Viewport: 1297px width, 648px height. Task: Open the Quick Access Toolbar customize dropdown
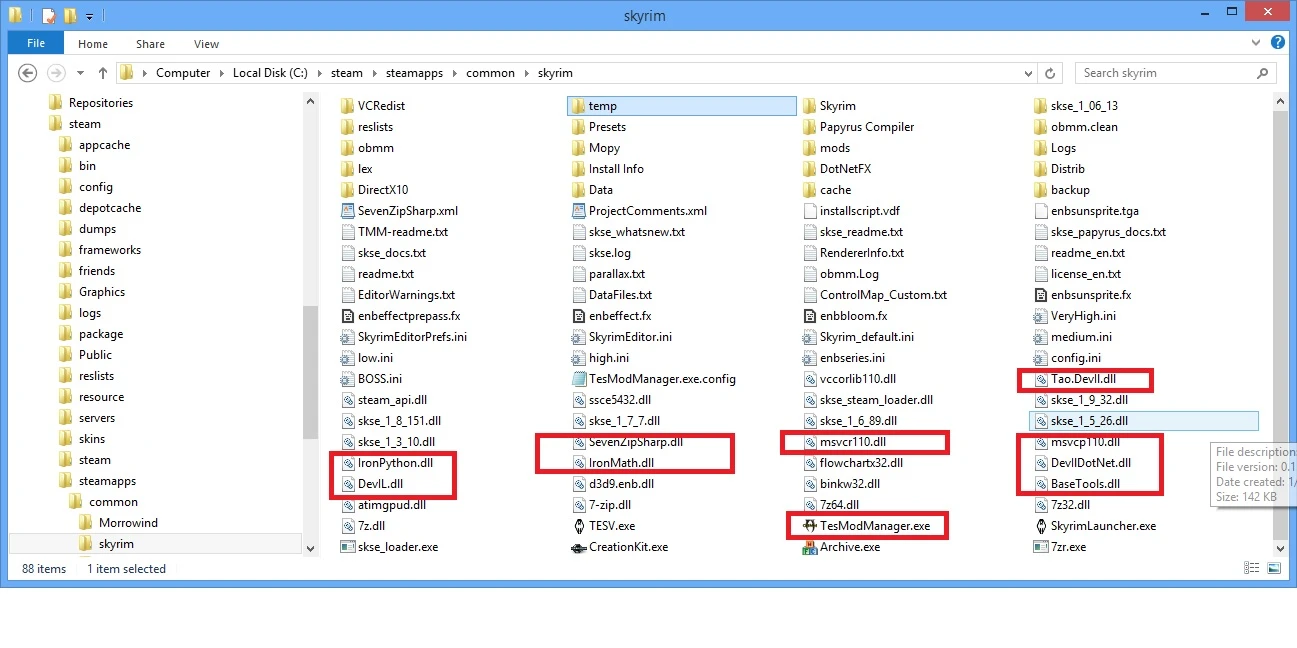tap(90, 15)
